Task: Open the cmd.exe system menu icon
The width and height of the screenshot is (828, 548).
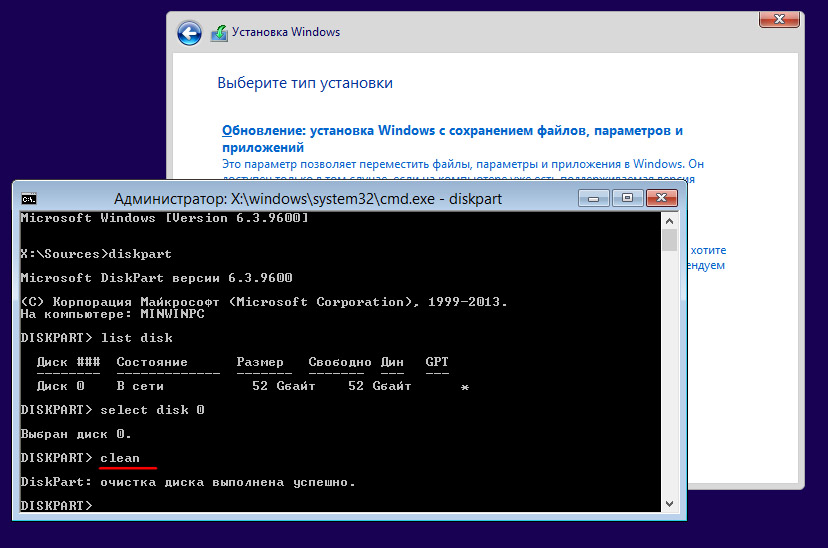Action: pos(29,199)
